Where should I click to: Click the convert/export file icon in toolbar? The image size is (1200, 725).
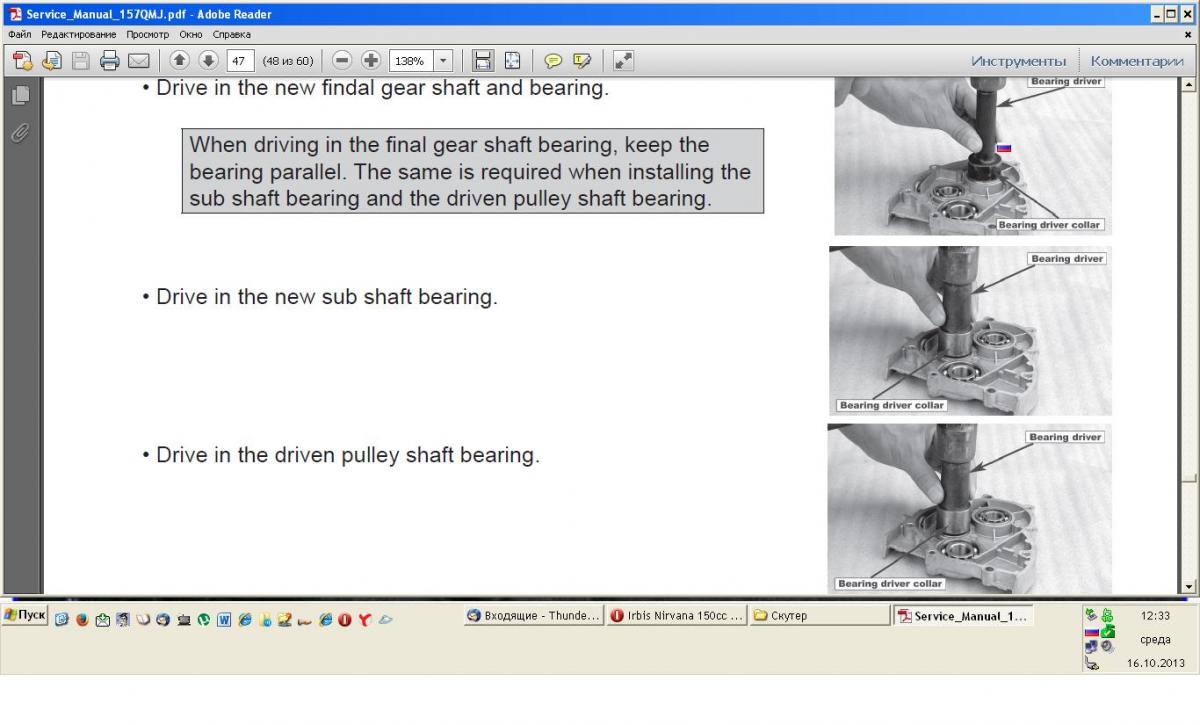click(x=51, y=60)
